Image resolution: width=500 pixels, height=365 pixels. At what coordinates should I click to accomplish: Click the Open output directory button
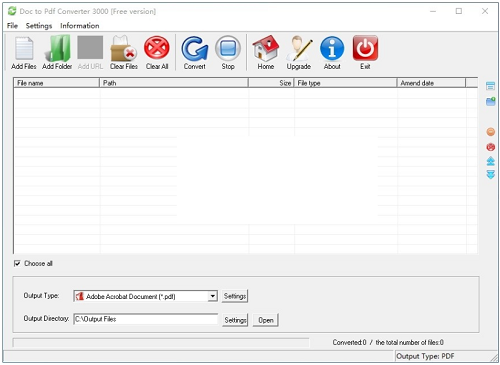coord(266,320)
